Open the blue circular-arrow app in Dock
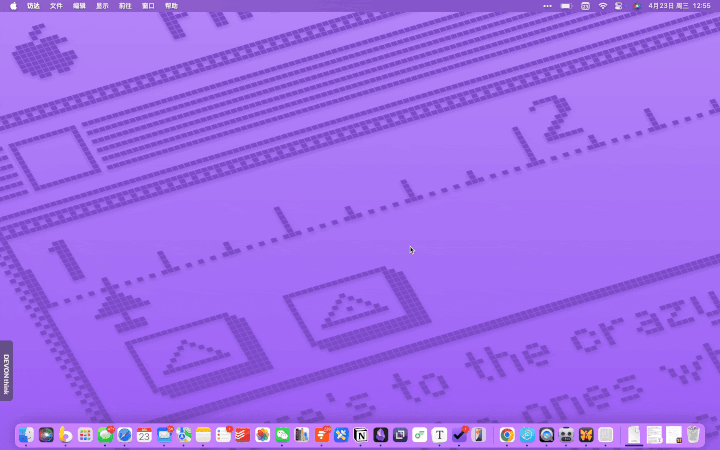Screen dimensions: 720x450 [527, 435]
